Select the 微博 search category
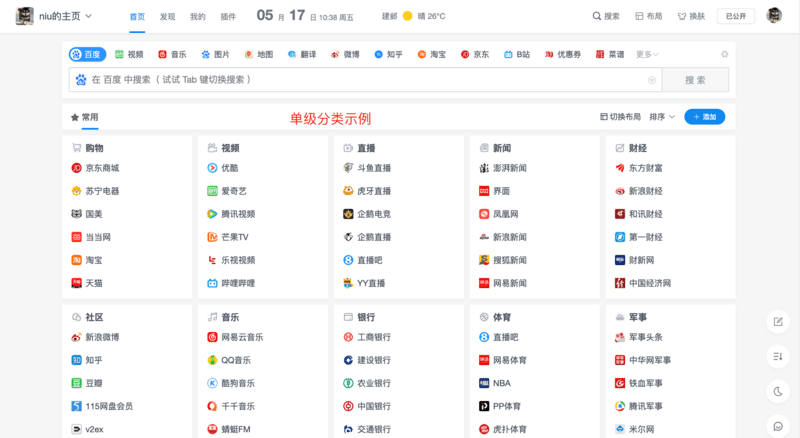Image resolution: width=800 pixels, height=438 pixels. tap(345, 55)
